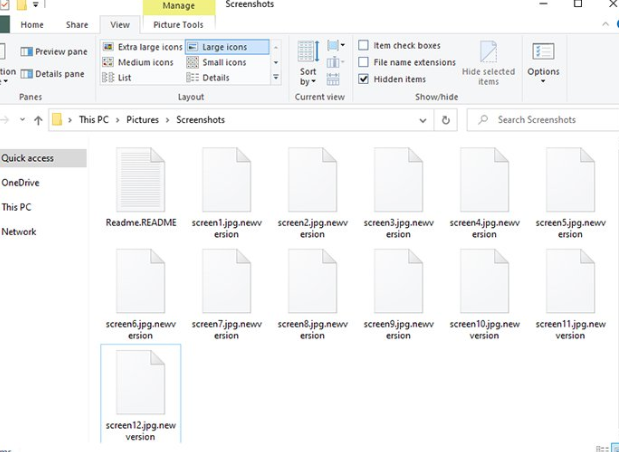Select OneDrive in navigation pane
Screen dimensions: 619x452
[x=21, y=183]
